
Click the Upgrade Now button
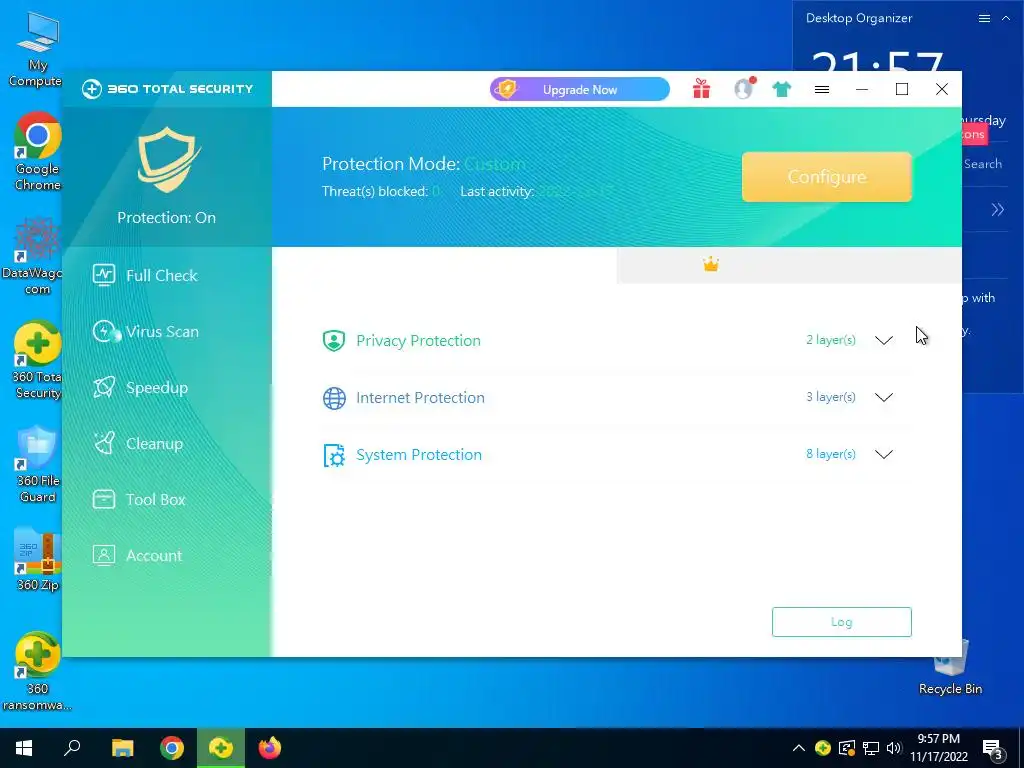pyautogui.click(x=580, y=89)
